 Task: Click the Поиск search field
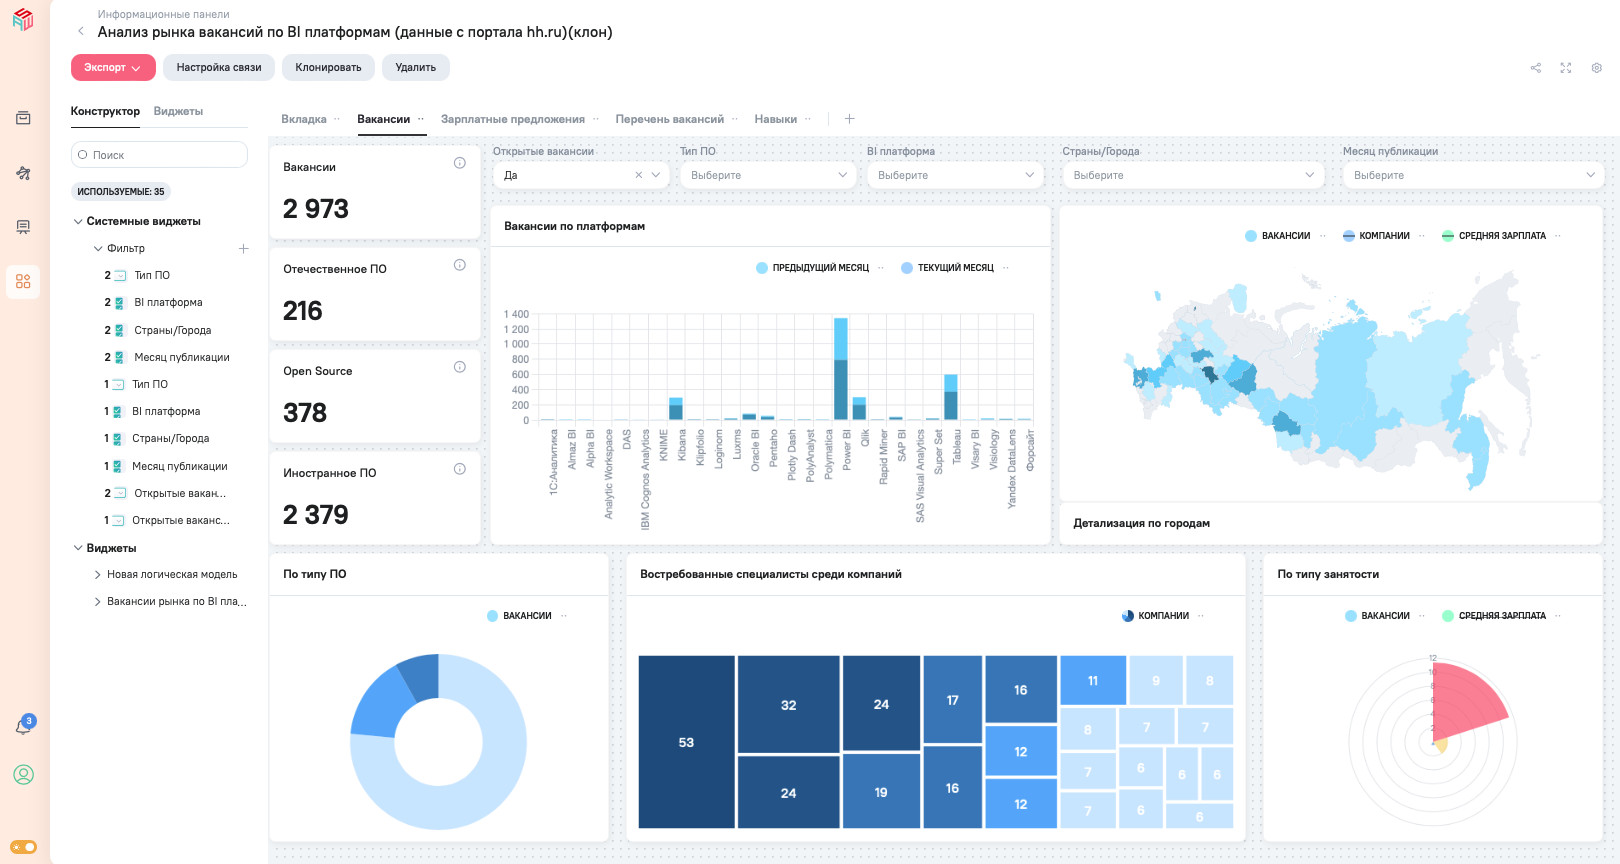160,155
